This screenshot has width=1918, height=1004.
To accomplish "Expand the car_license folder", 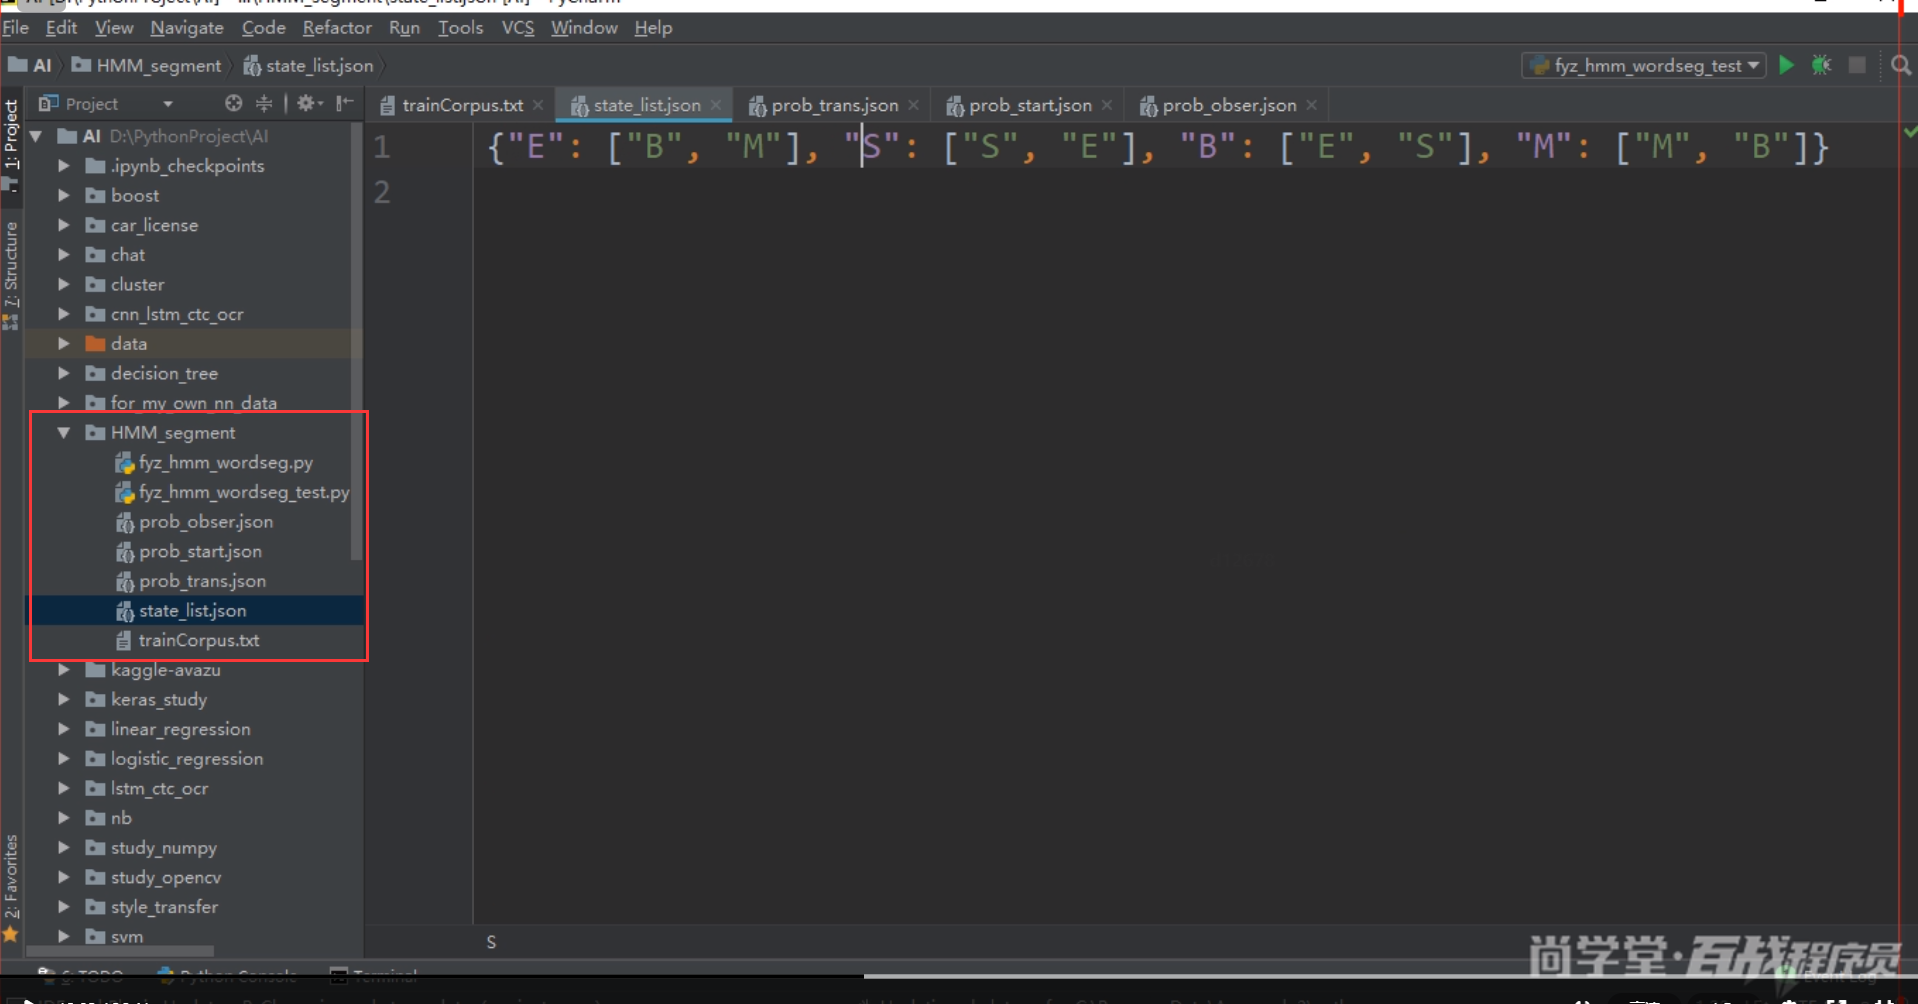I will (64, 225).
